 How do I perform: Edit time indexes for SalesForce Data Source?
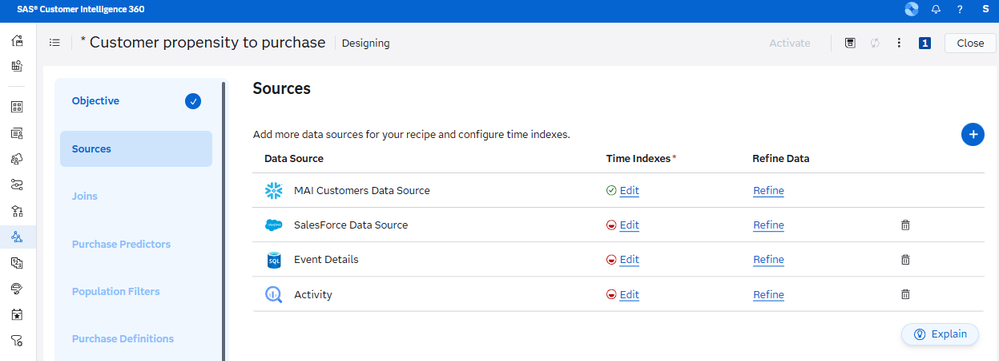[629, 225]
